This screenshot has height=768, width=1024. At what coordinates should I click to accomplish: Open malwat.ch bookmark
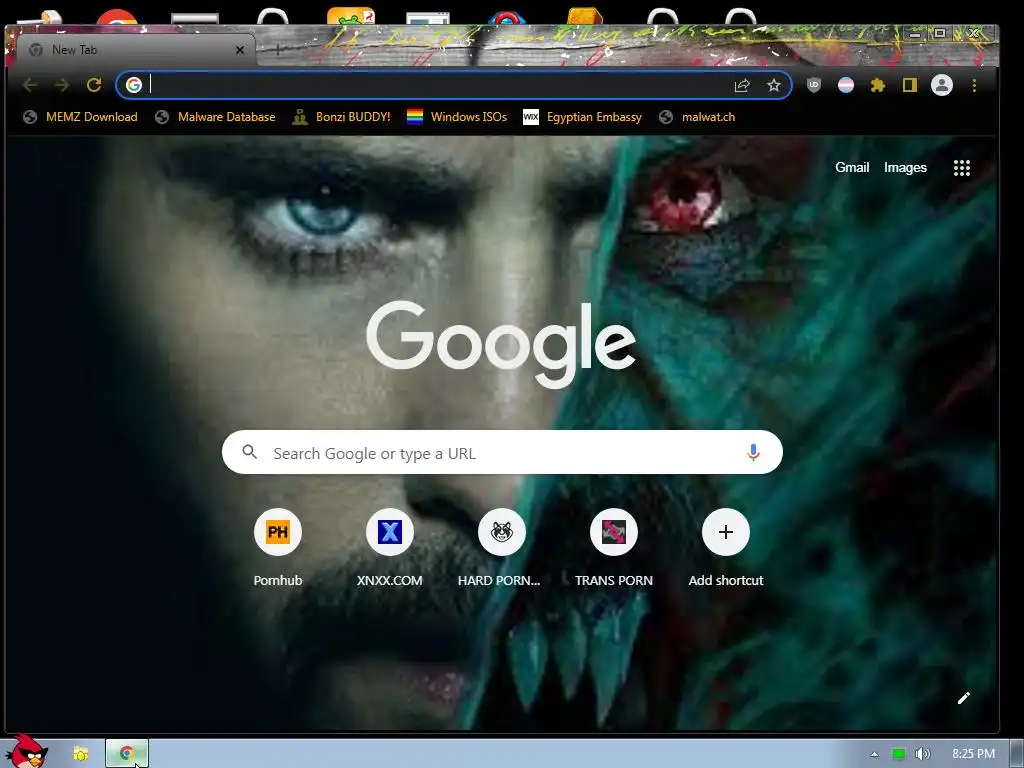pos(697,117)
